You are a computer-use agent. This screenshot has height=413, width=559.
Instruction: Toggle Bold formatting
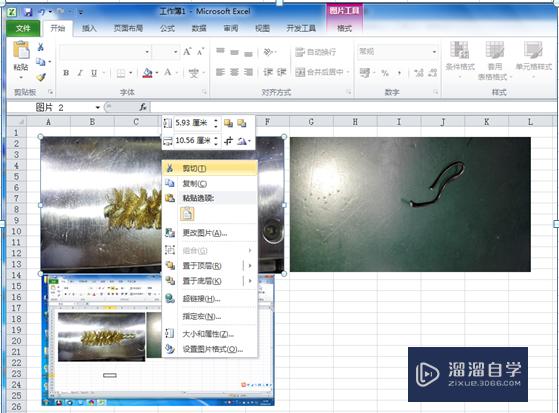(x=66, y=73)
